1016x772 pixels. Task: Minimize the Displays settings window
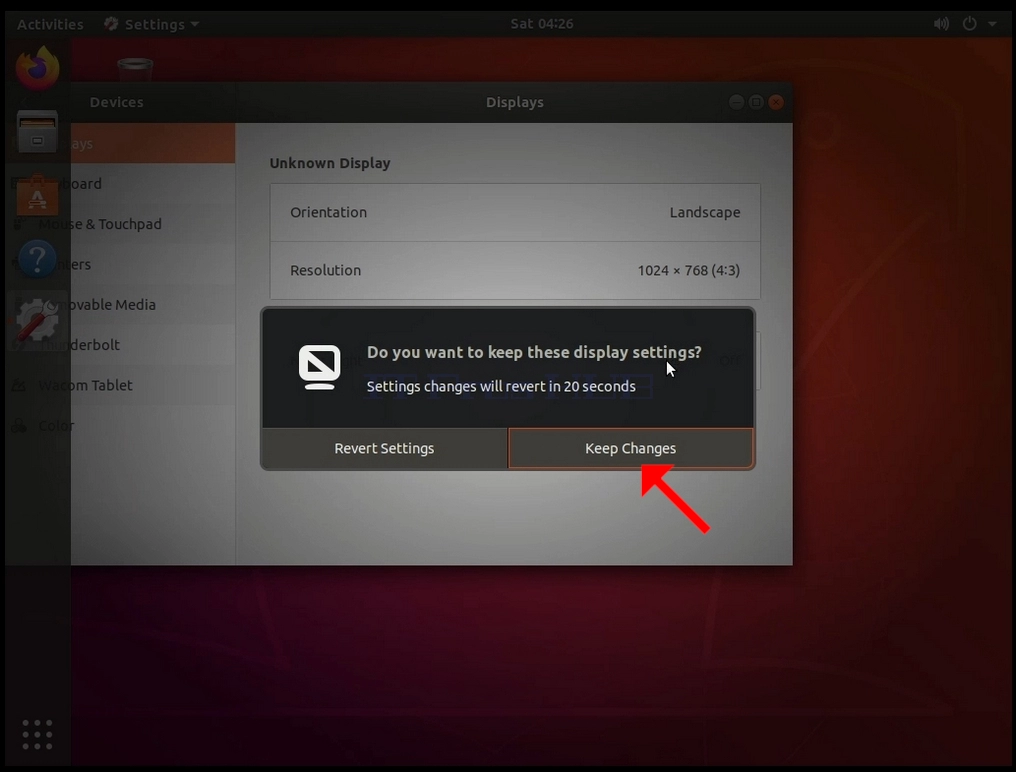736,102
